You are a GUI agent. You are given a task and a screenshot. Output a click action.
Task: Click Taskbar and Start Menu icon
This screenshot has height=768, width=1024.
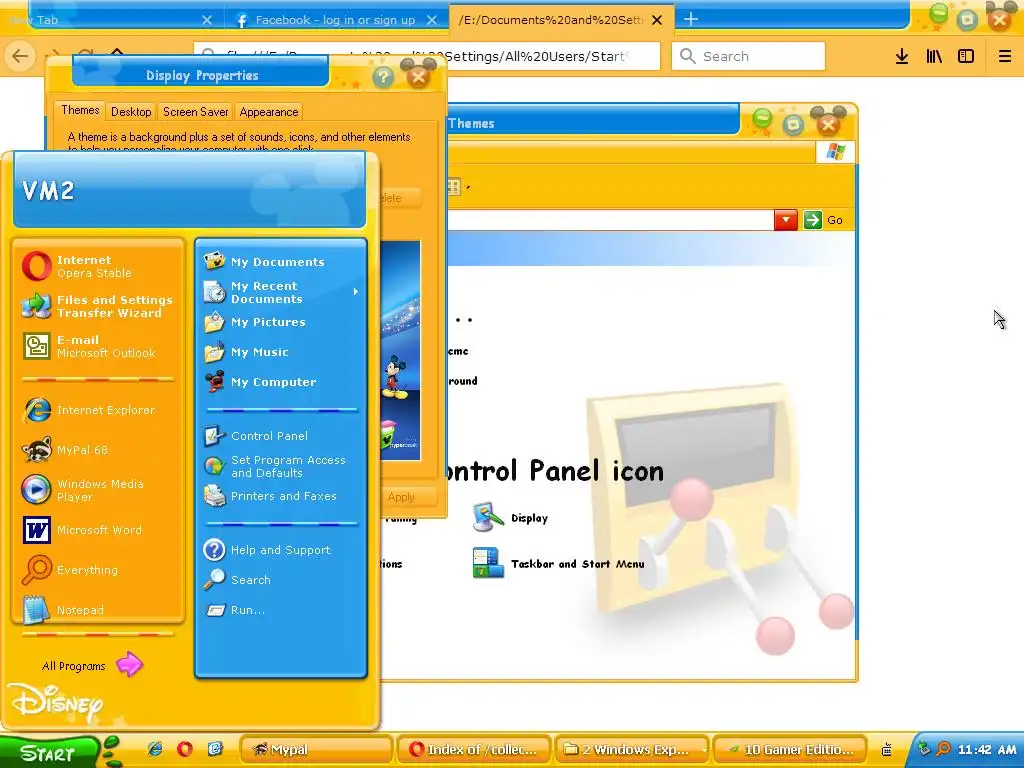pyautogui.click(x=558, y=564)
